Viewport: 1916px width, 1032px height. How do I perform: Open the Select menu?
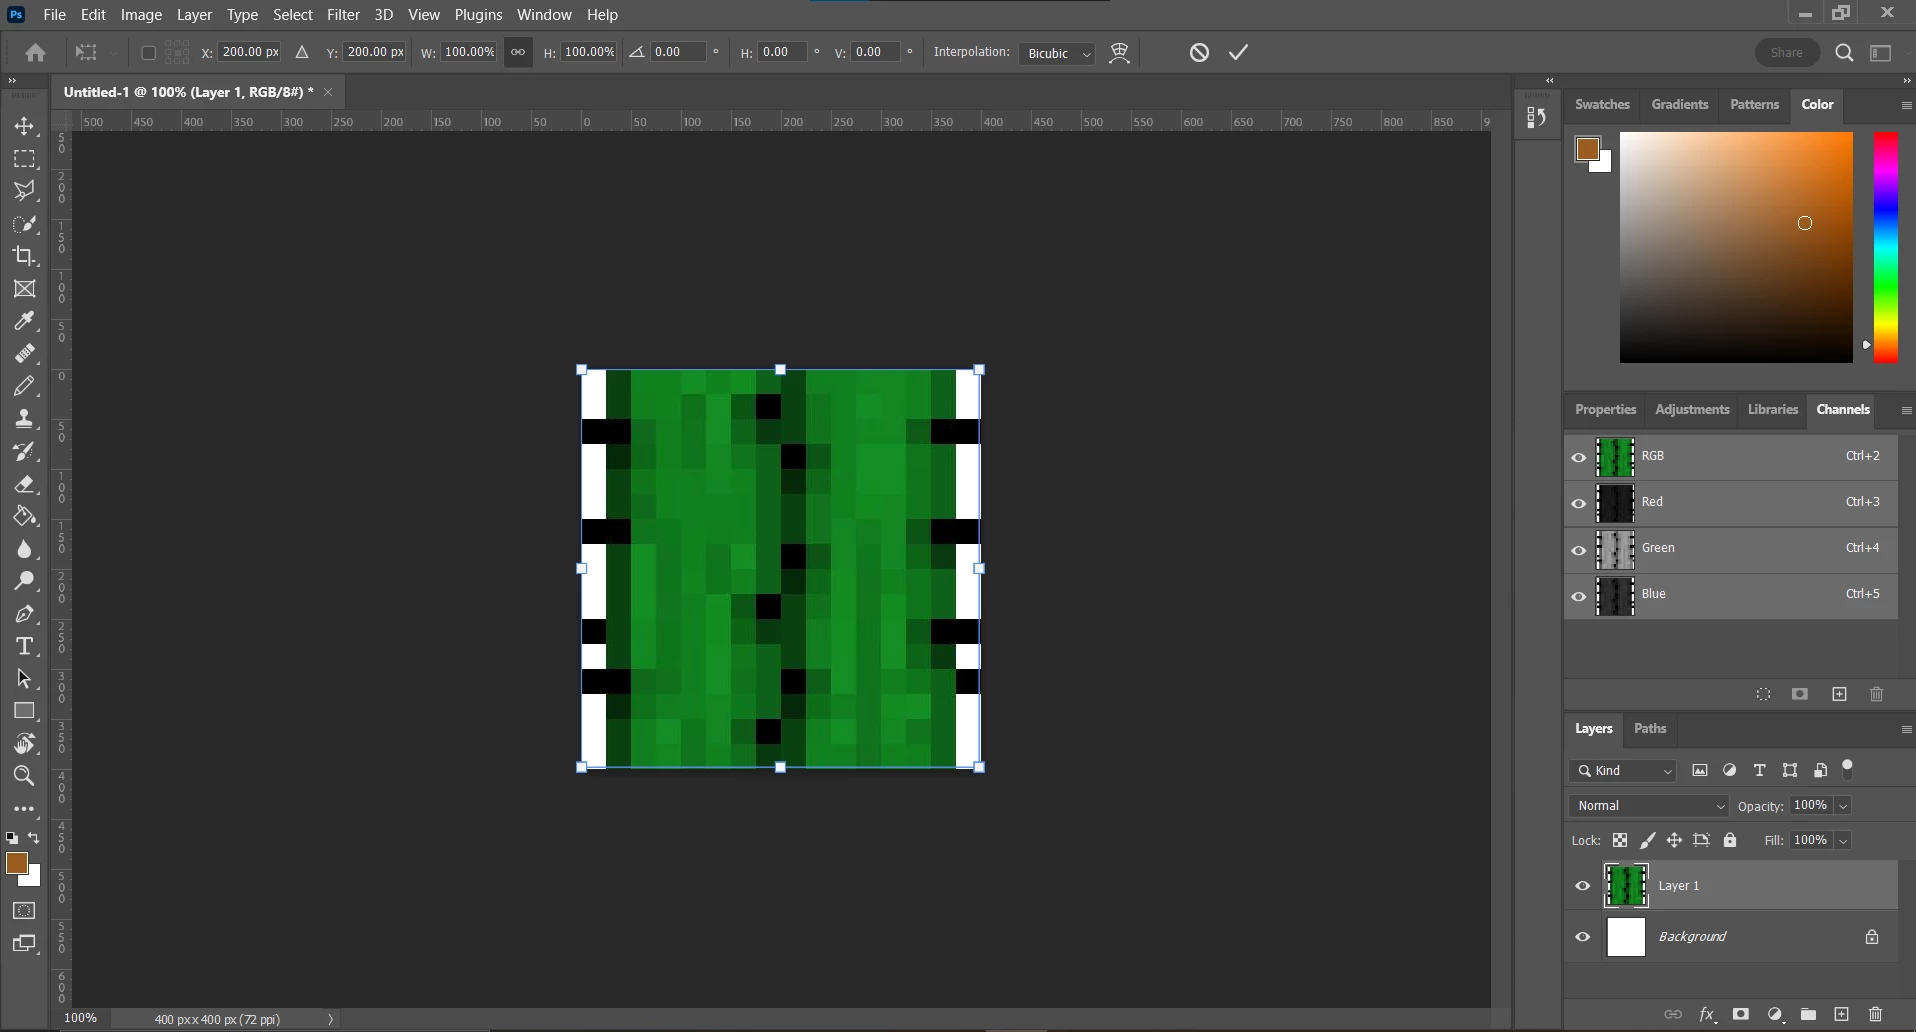[293, 15]
